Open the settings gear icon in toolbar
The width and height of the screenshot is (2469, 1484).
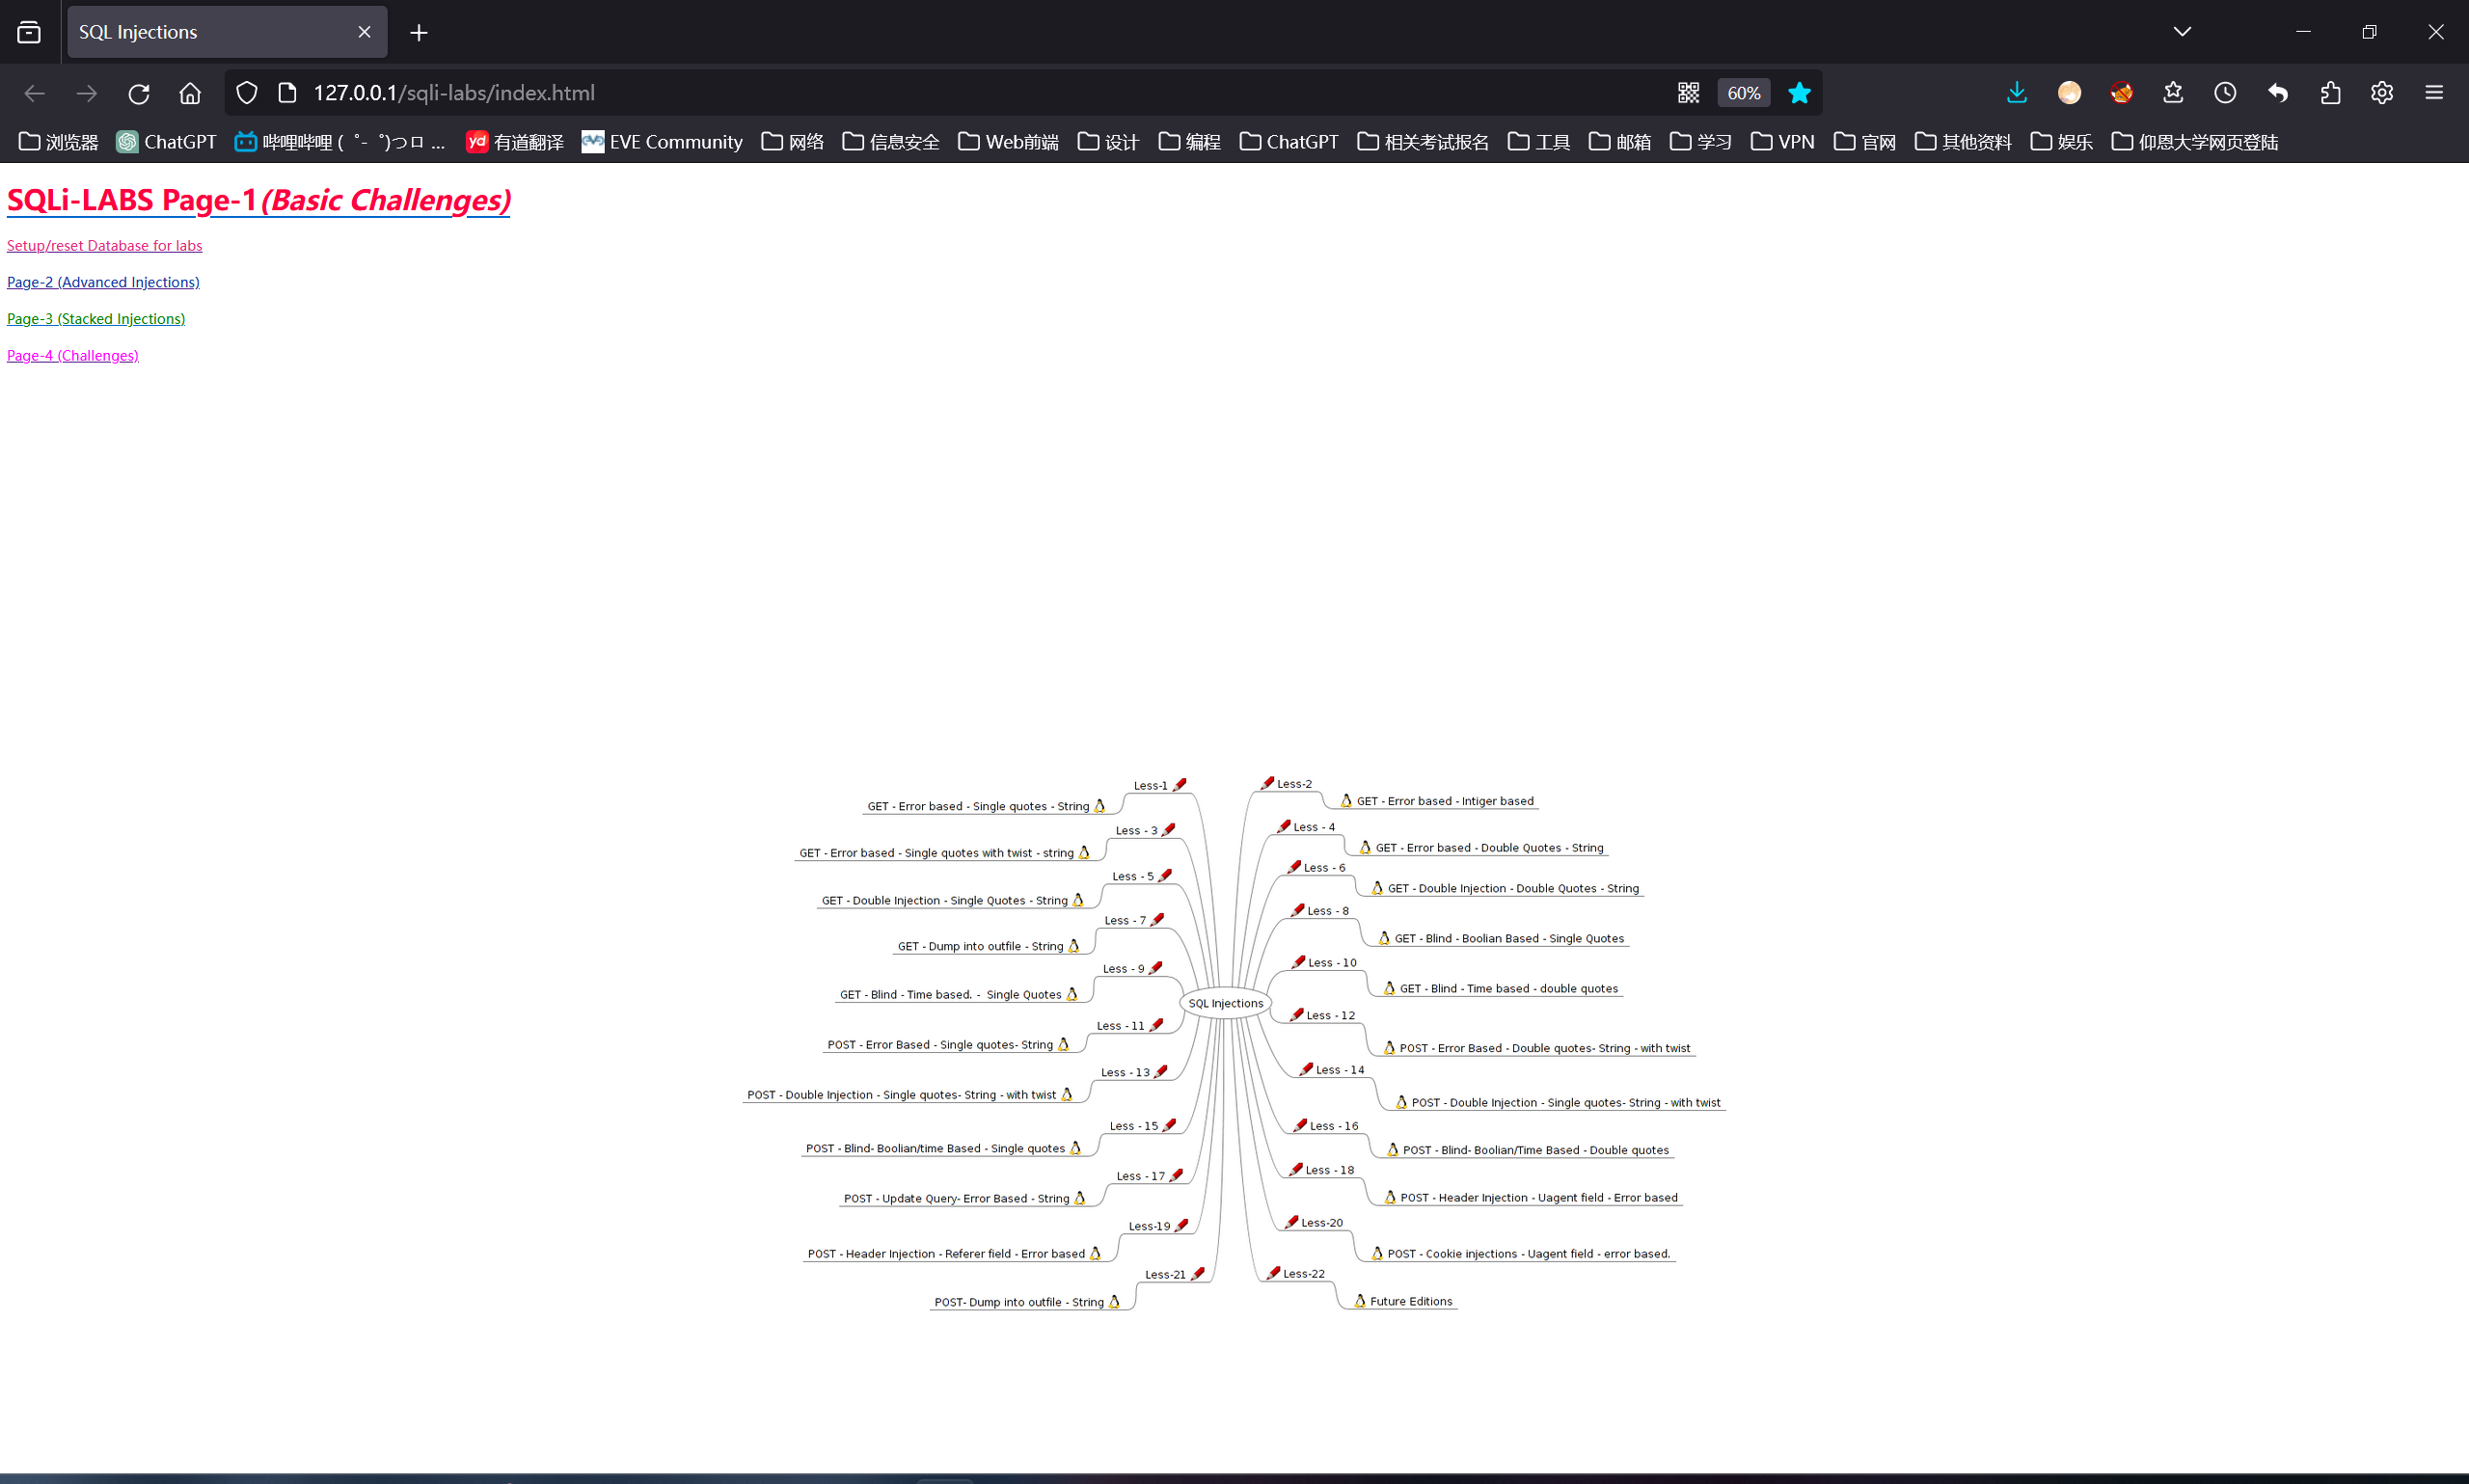coord(2382,93)
